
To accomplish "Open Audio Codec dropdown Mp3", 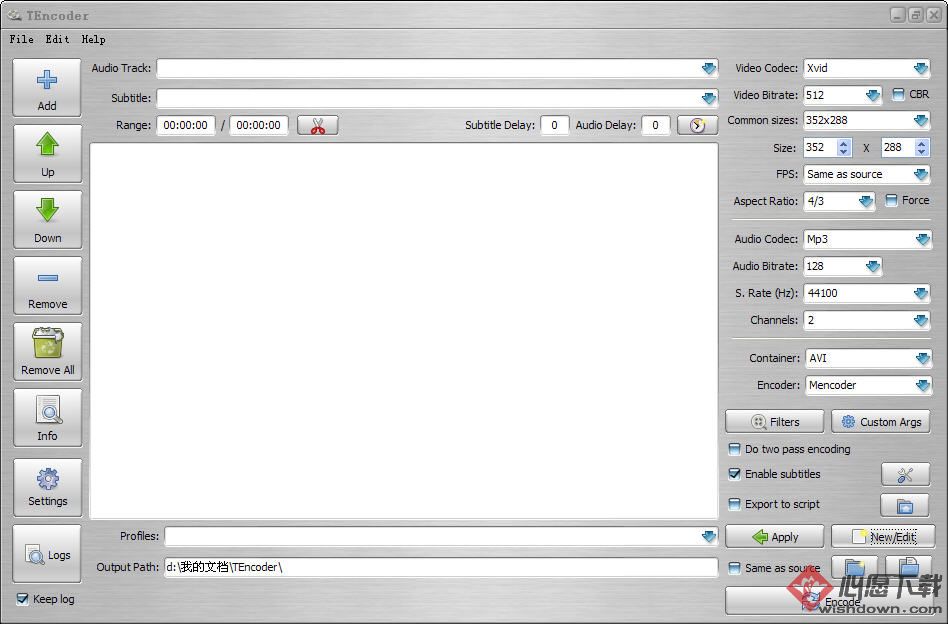I will [x=867, y=239].
